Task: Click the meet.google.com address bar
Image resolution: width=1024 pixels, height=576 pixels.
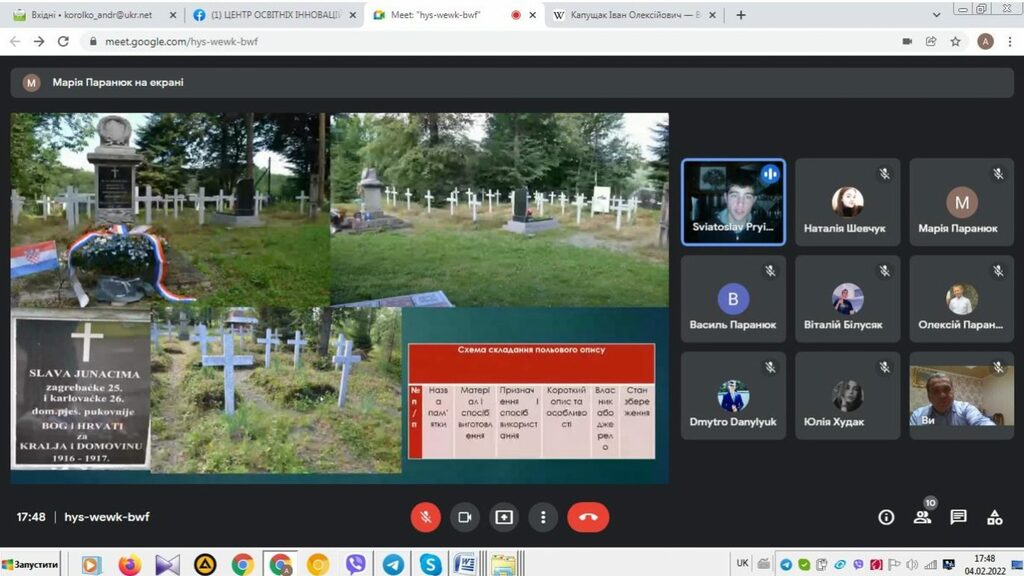Action: click(400, 42)
